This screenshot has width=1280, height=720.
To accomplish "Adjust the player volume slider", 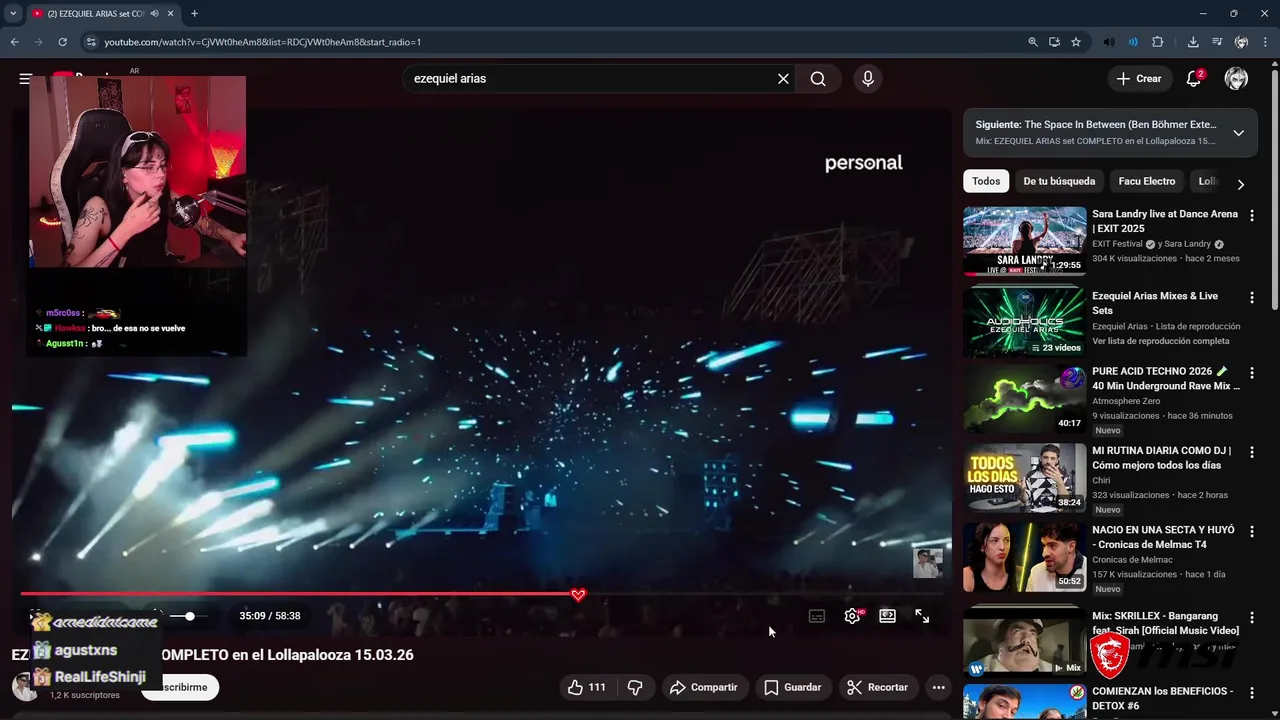I will pyautogui.click(x=189, y=616).
